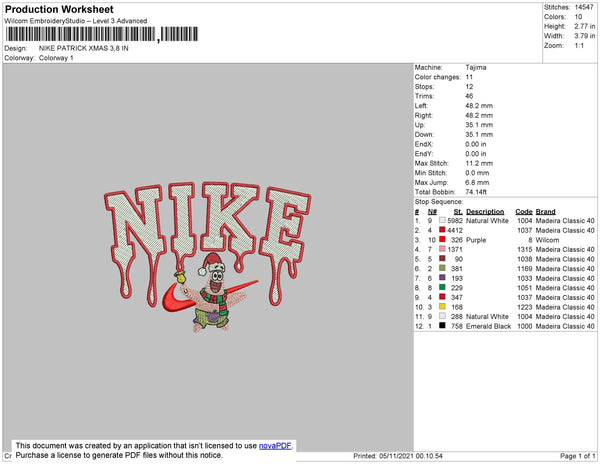Click the 'Wilcom' brand in stop 3

click(547, 240)
